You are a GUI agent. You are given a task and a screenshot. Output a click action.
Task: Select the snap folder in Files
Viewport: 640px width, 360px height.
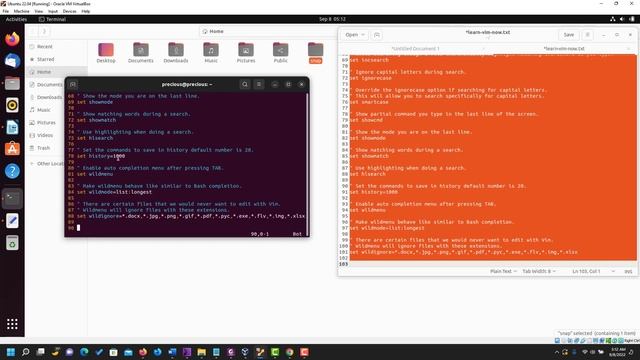(316, 53)
